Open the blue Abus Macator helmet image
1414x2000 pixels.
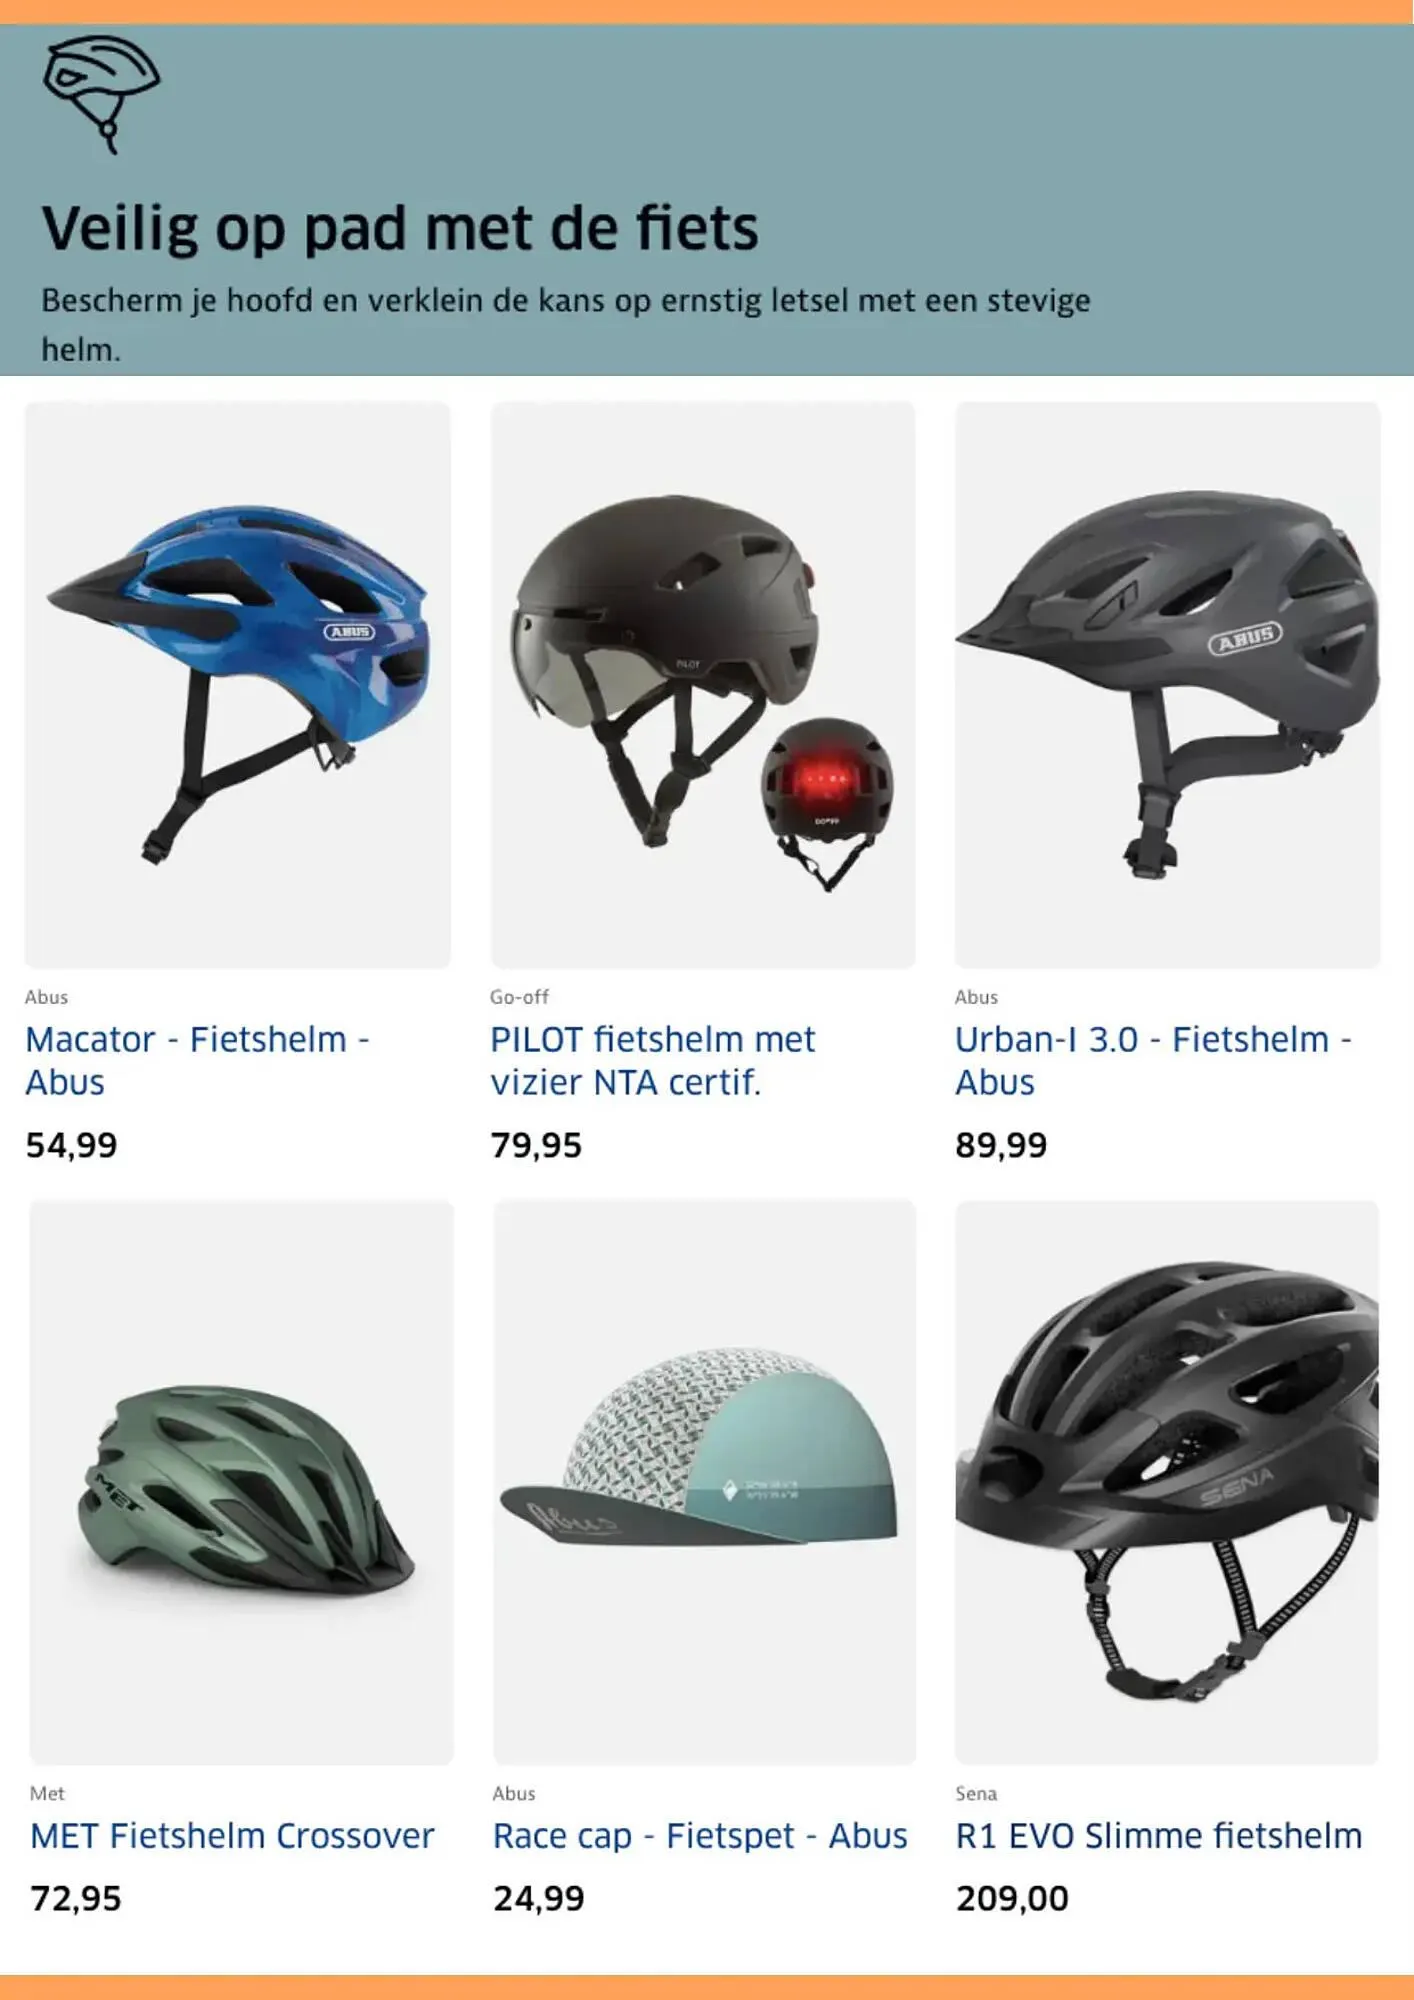(238, 685)
